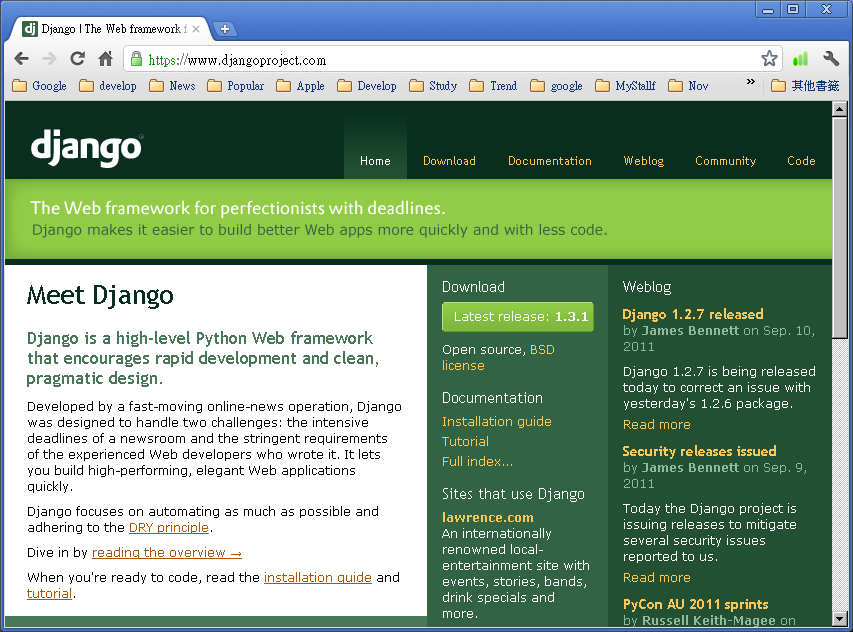Click inside the address bar
The width and height of the screenshot is (853, 632).
pos(400,58)
